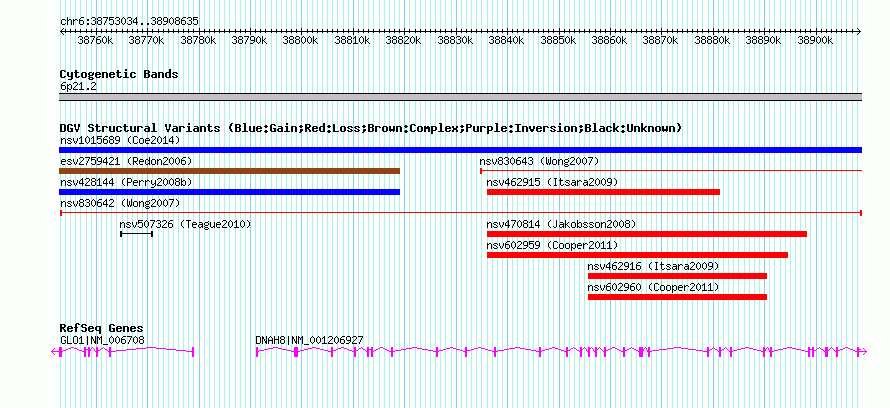Image resolution: width=890 pixels, height=408 pixels.
Task: Click the 38890k ruler tick label
Action: 763,41
